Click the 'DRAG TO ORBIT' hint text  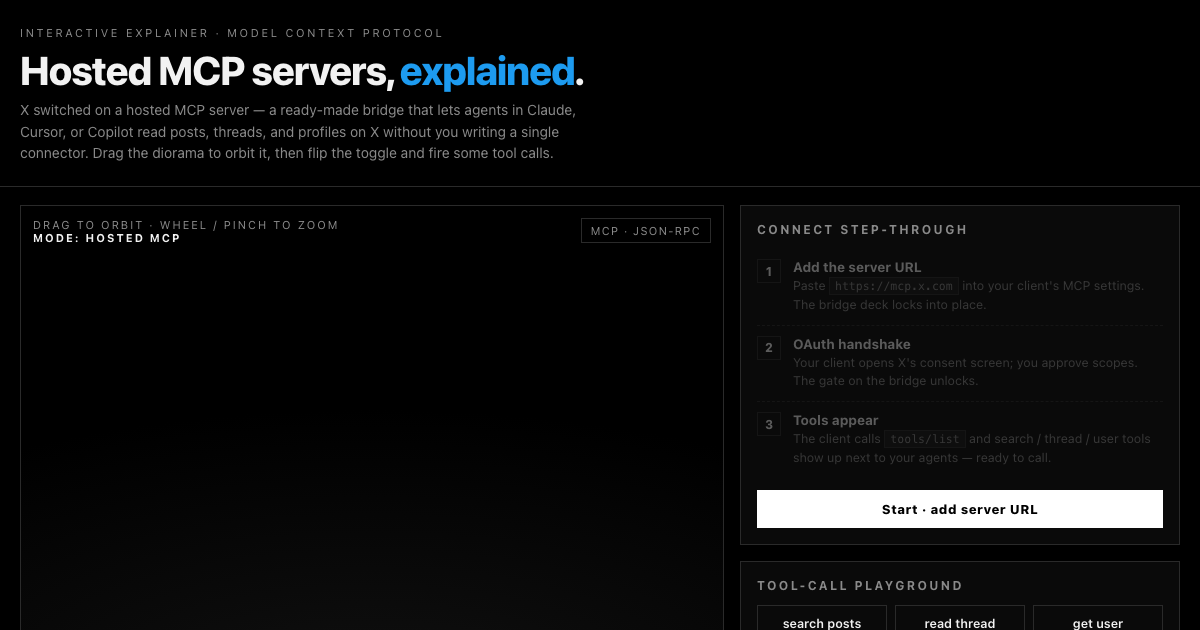pyautogui.click(x=88, y=225)
